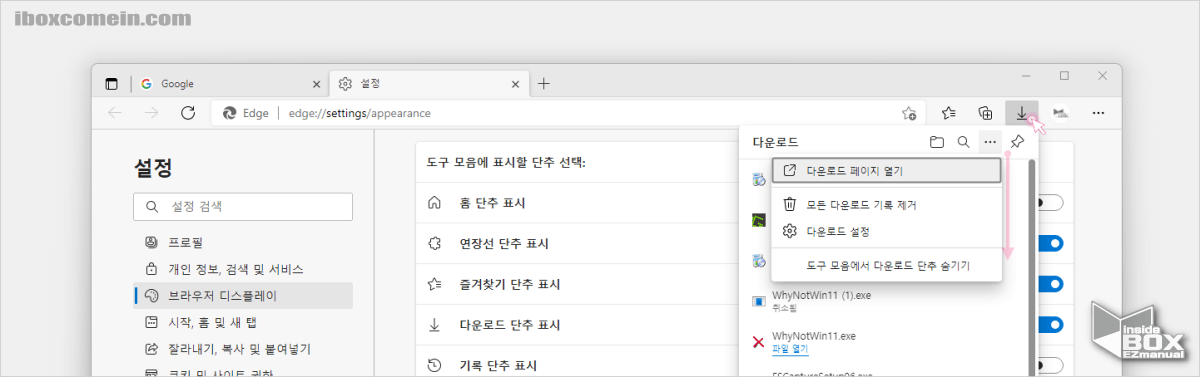This screenshot has height=377, width=1200.
Task: Open 프로필 settings section
Action: (243, 242)
